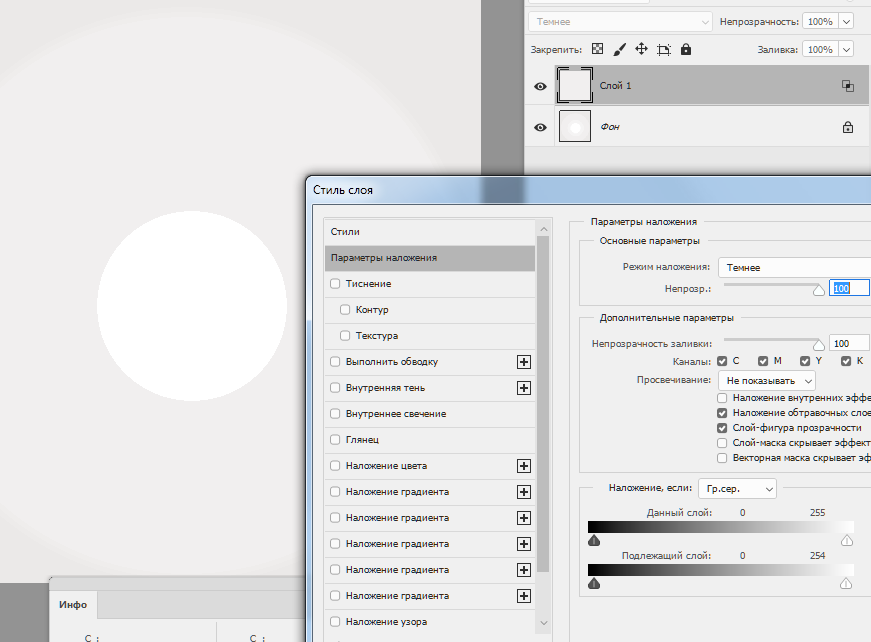Screen dimensions: 871x642
Task: Open Заливка percentage dropdown arrow
Action: 846,49
